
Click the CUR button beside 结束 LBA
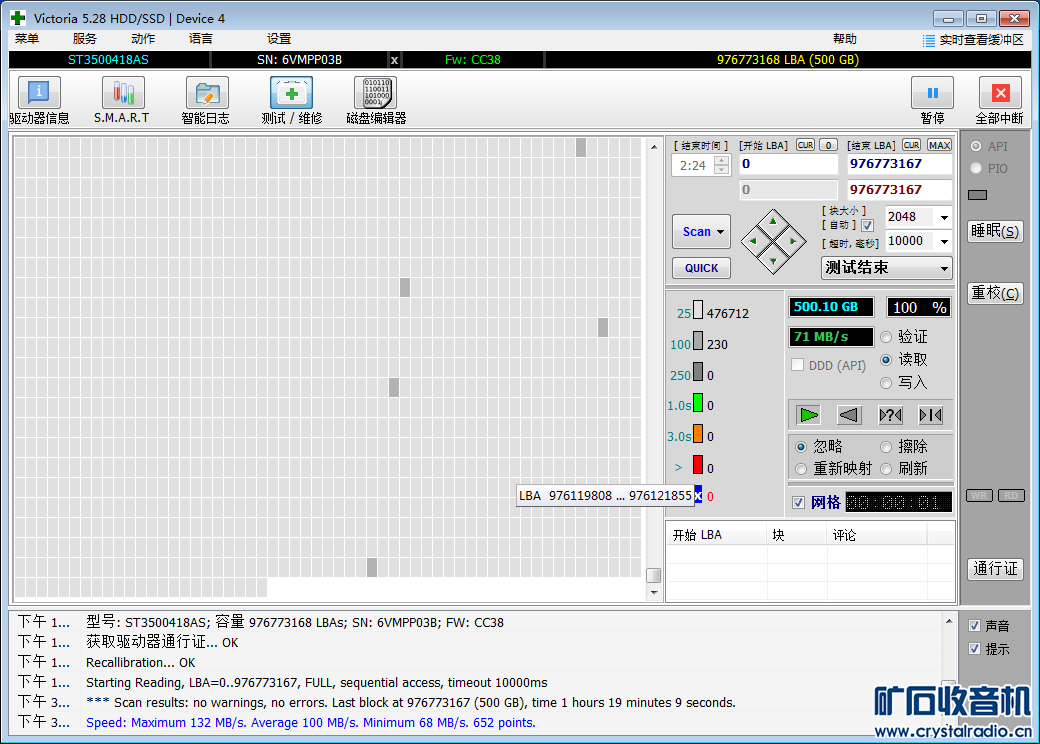click(x=911, y=145)
